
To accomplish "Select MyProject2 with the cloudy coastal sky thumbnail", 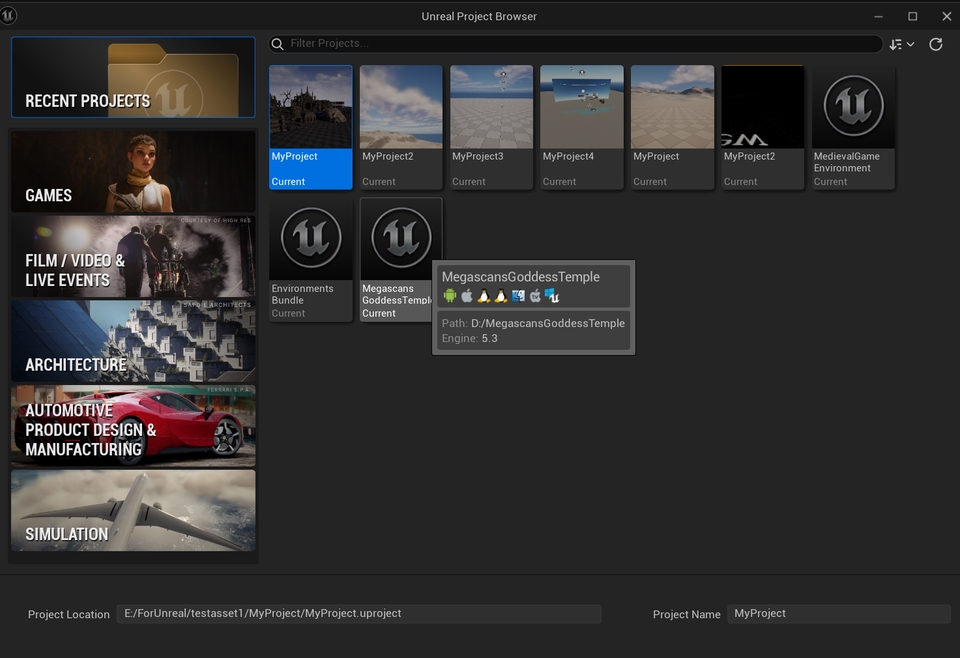I will click(401, 127).
